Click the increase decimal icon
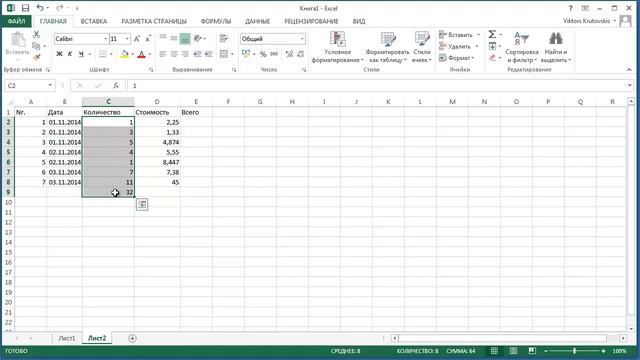 point(289,54)
